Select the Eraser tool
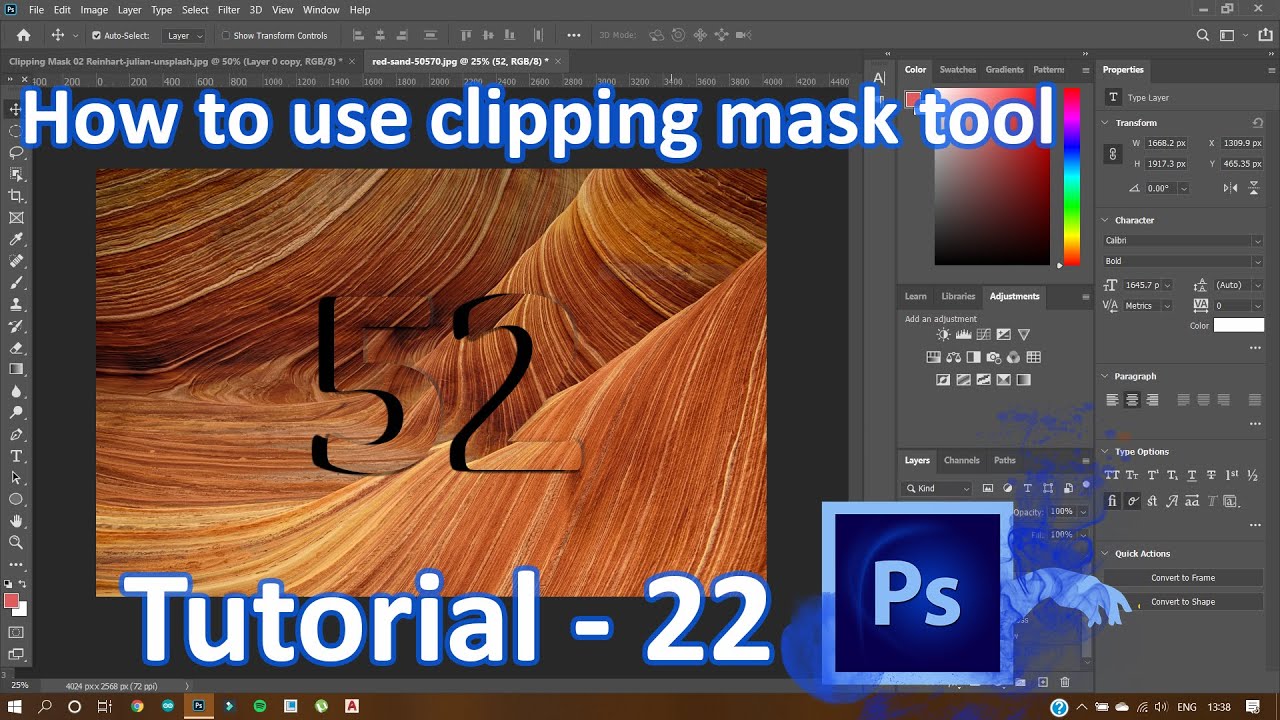The height and width of the screenshot is (720, 1280). coord(16,348)
